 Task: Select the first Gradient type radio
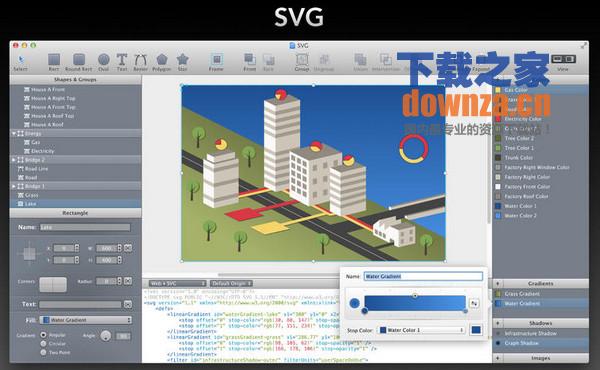tap(43, 335)
